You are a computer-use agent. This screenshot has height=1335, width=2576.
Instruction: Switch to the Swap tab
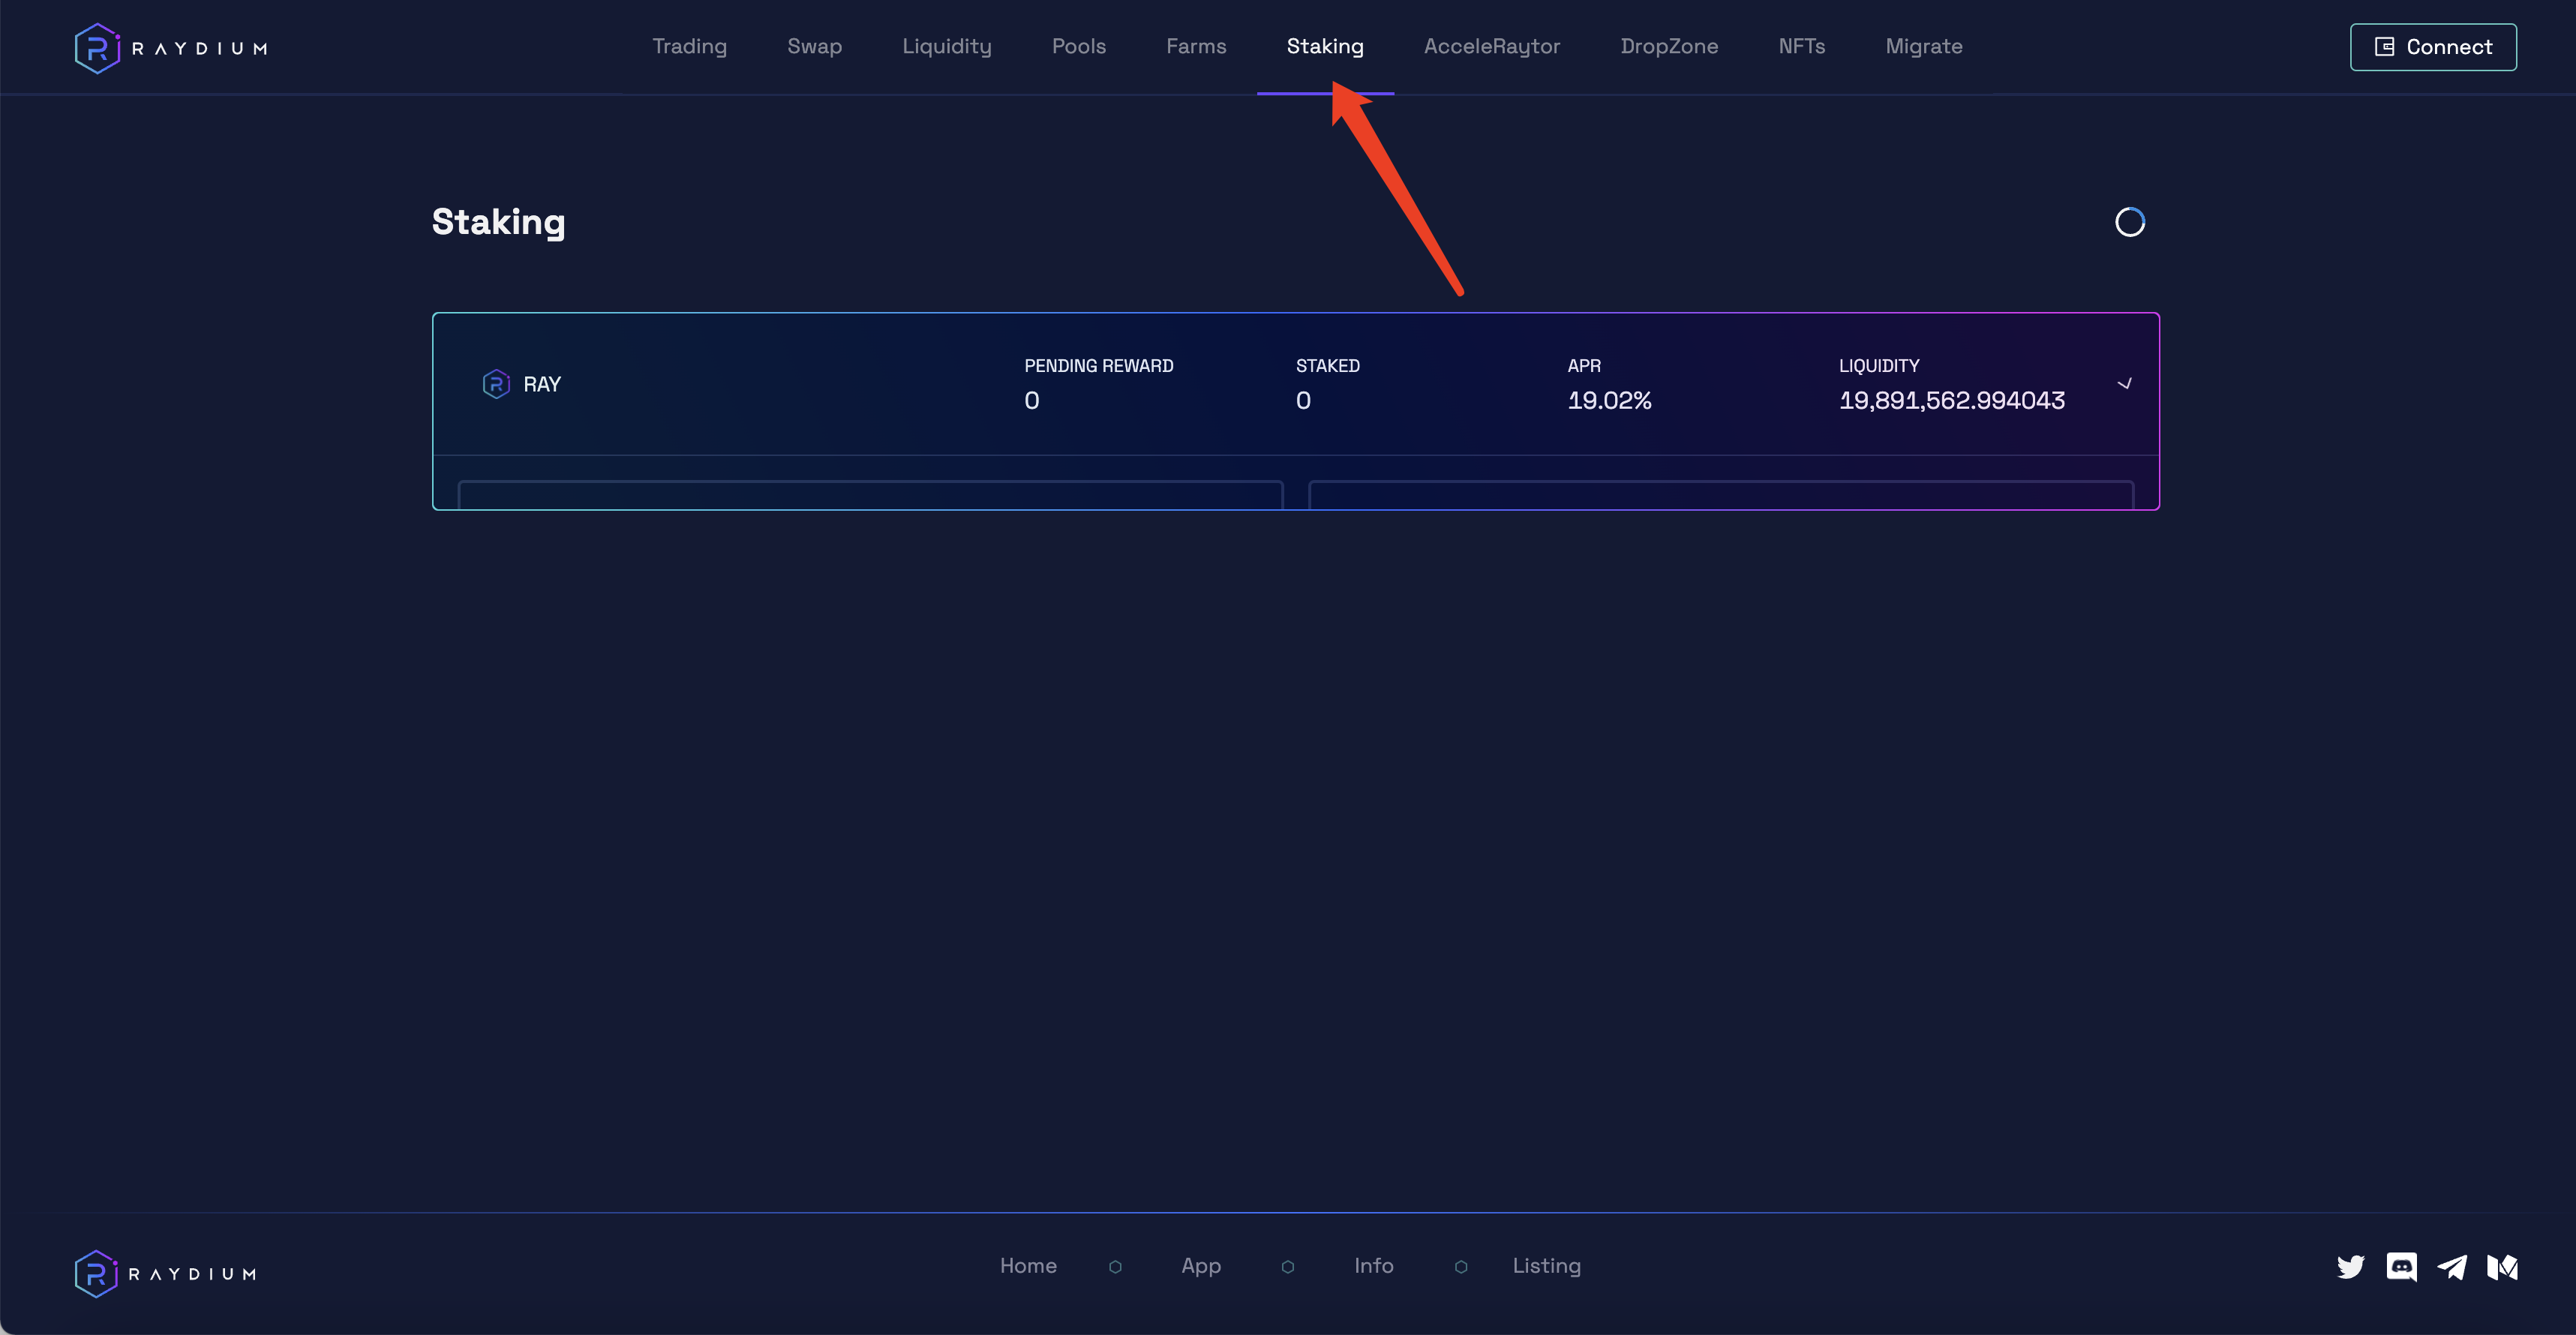pos(814,47)
